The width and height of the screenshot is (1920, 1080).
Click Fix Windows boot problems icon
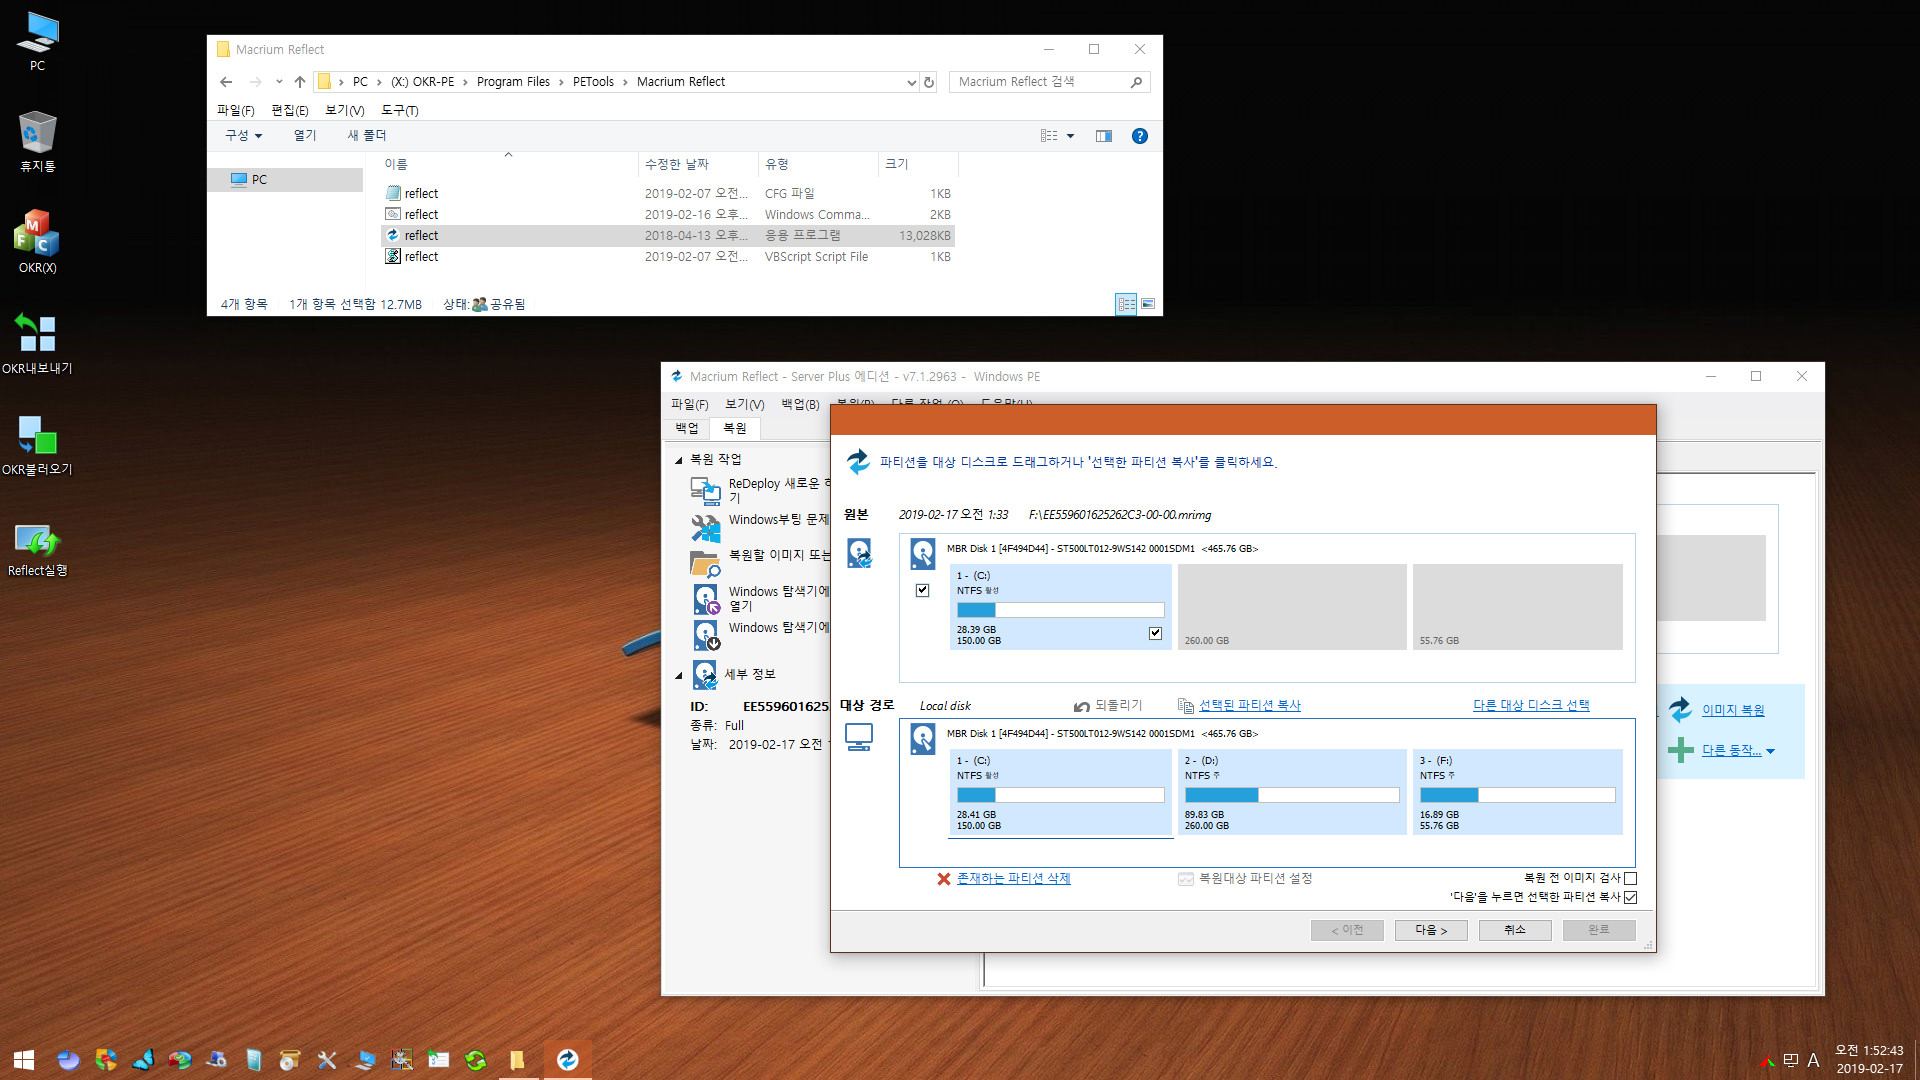[x=705, y=526]
